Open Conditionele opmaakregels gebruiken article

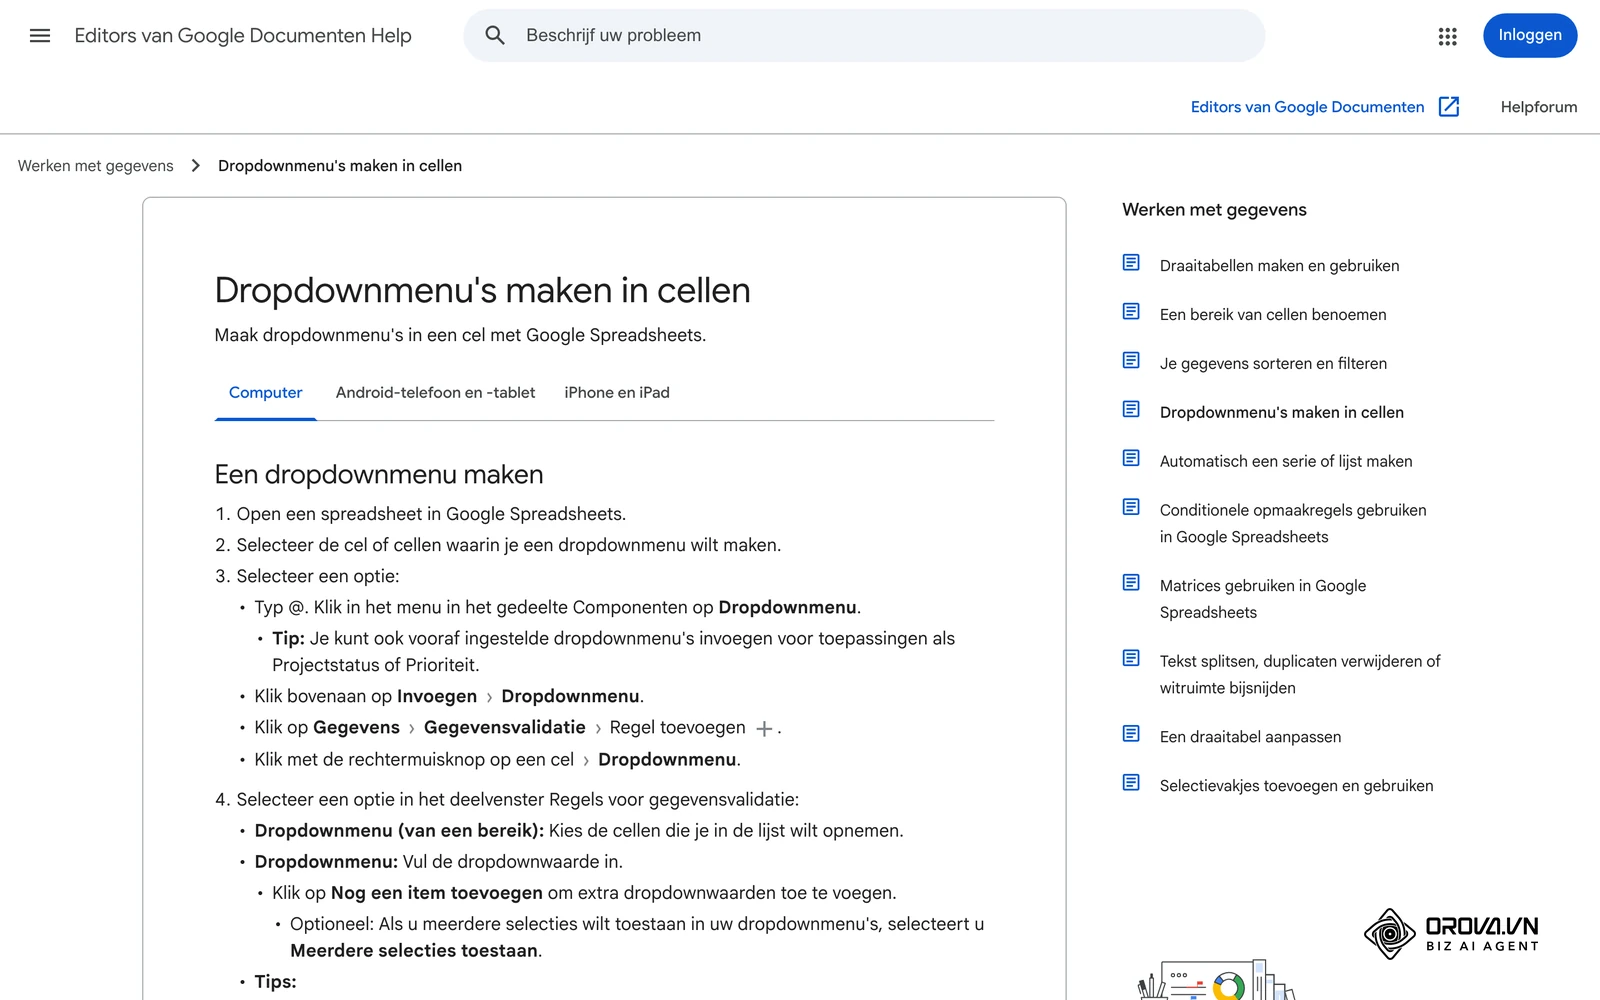(1293, 523)
